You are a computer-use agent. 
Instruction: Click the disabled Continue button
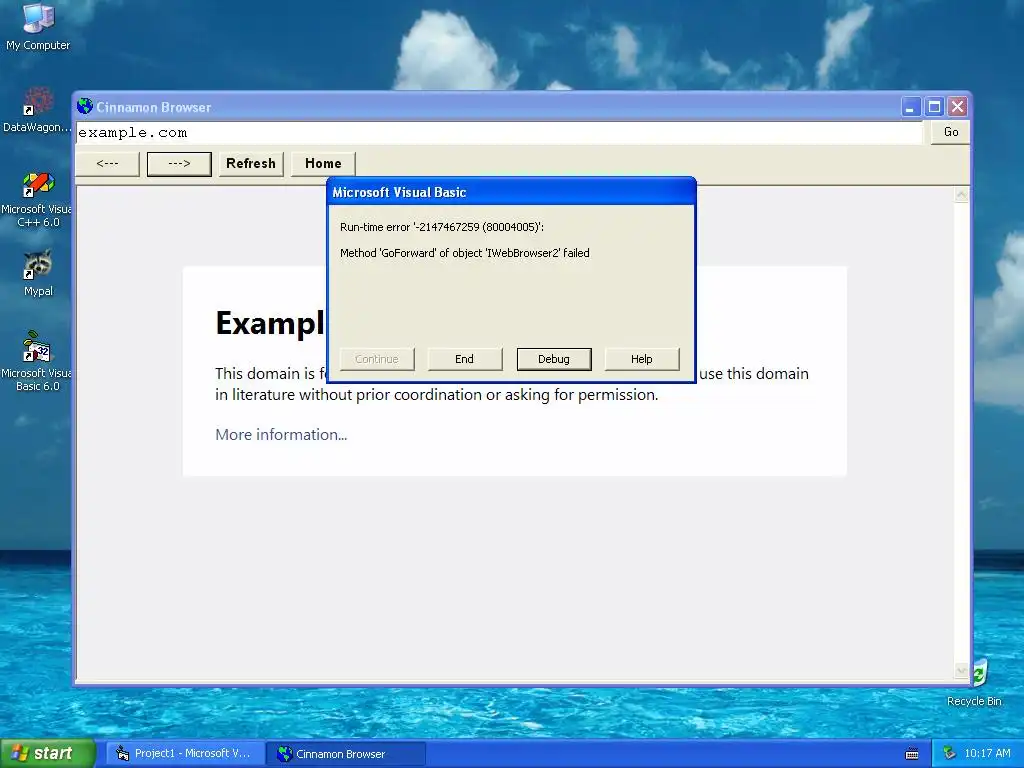tap(377, 359)
